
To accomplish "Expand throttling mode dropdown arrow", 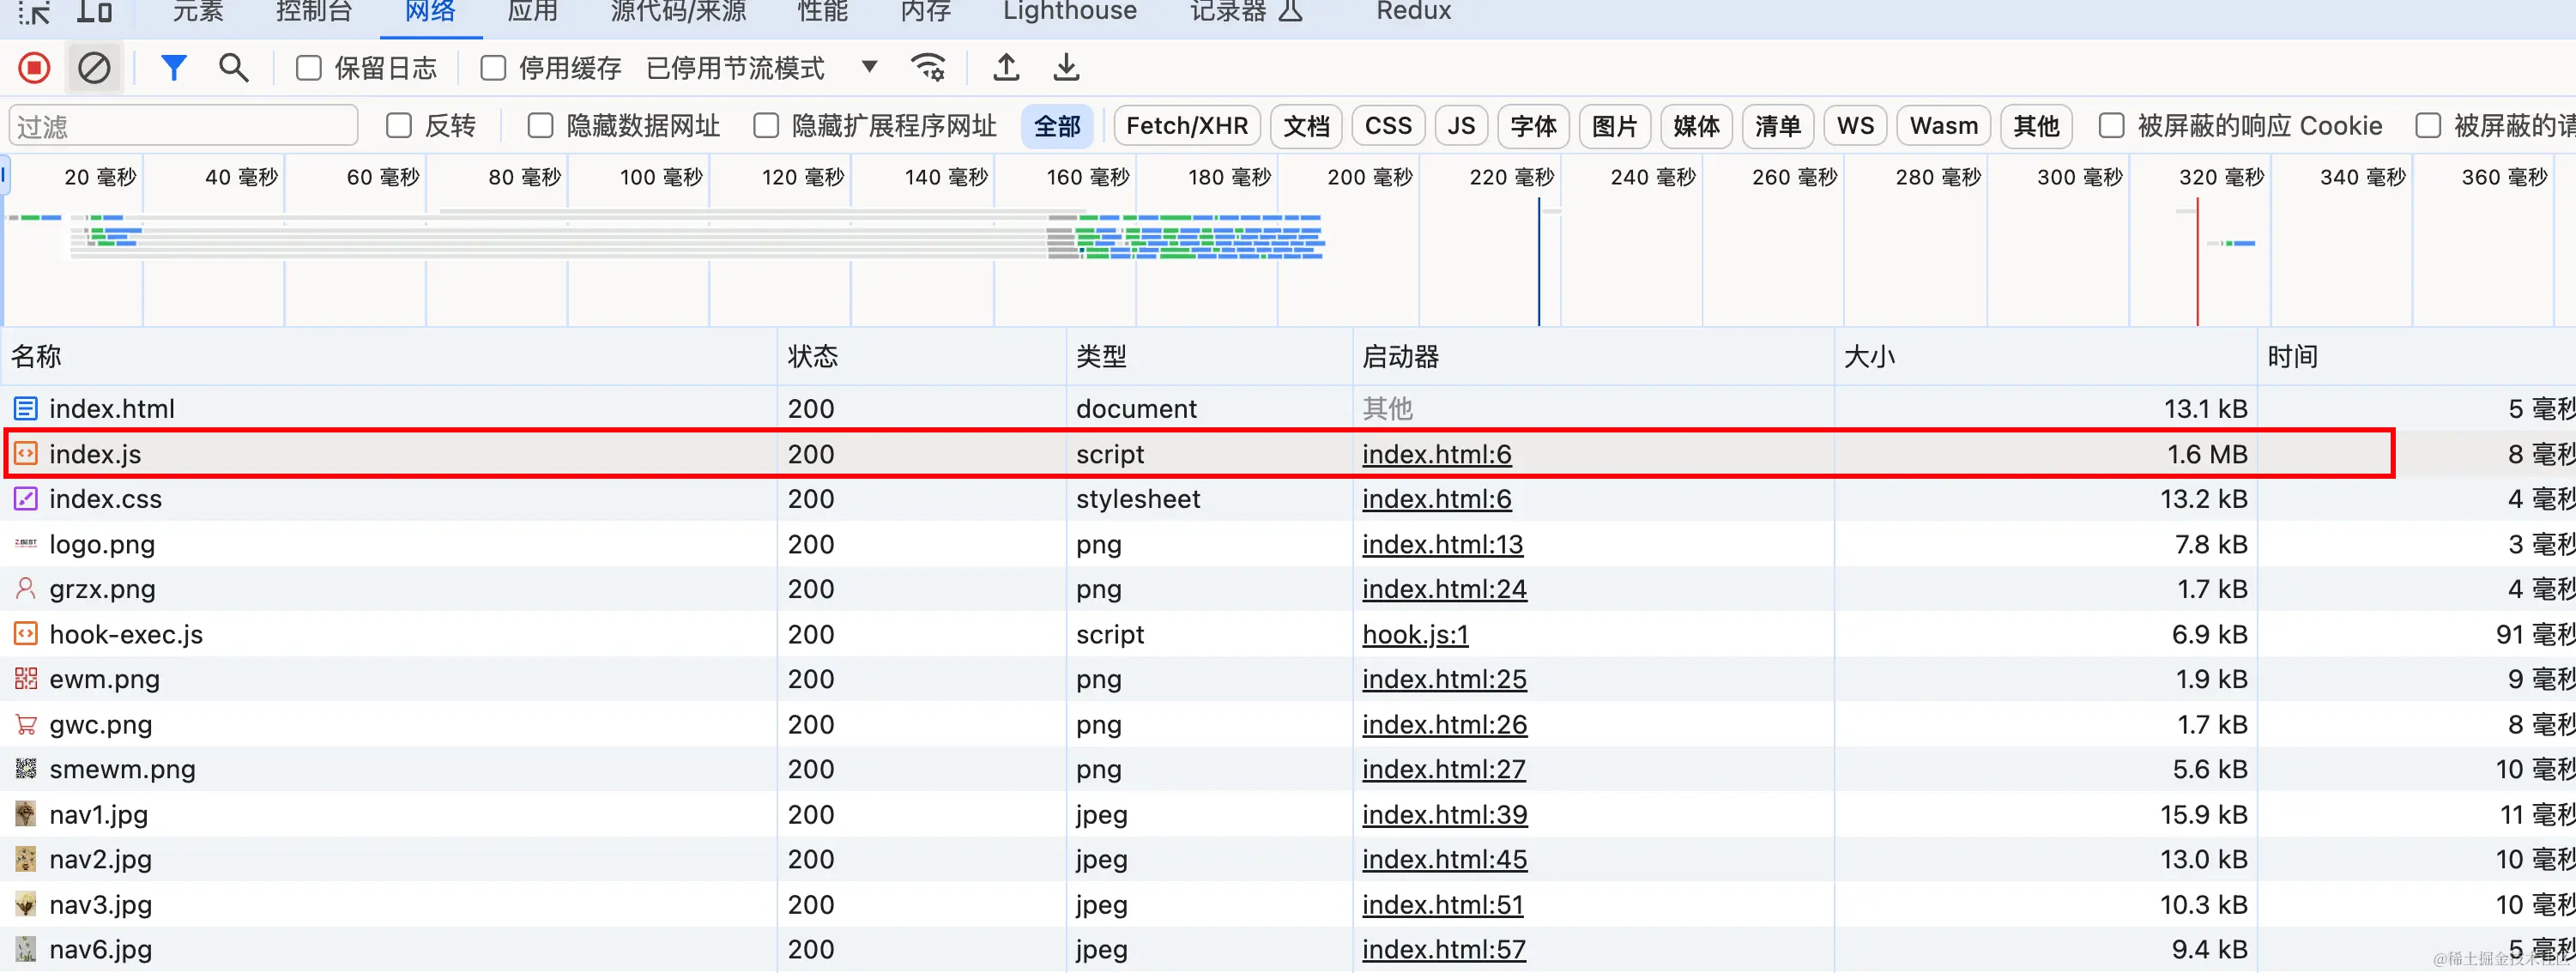I will [869, 67].
